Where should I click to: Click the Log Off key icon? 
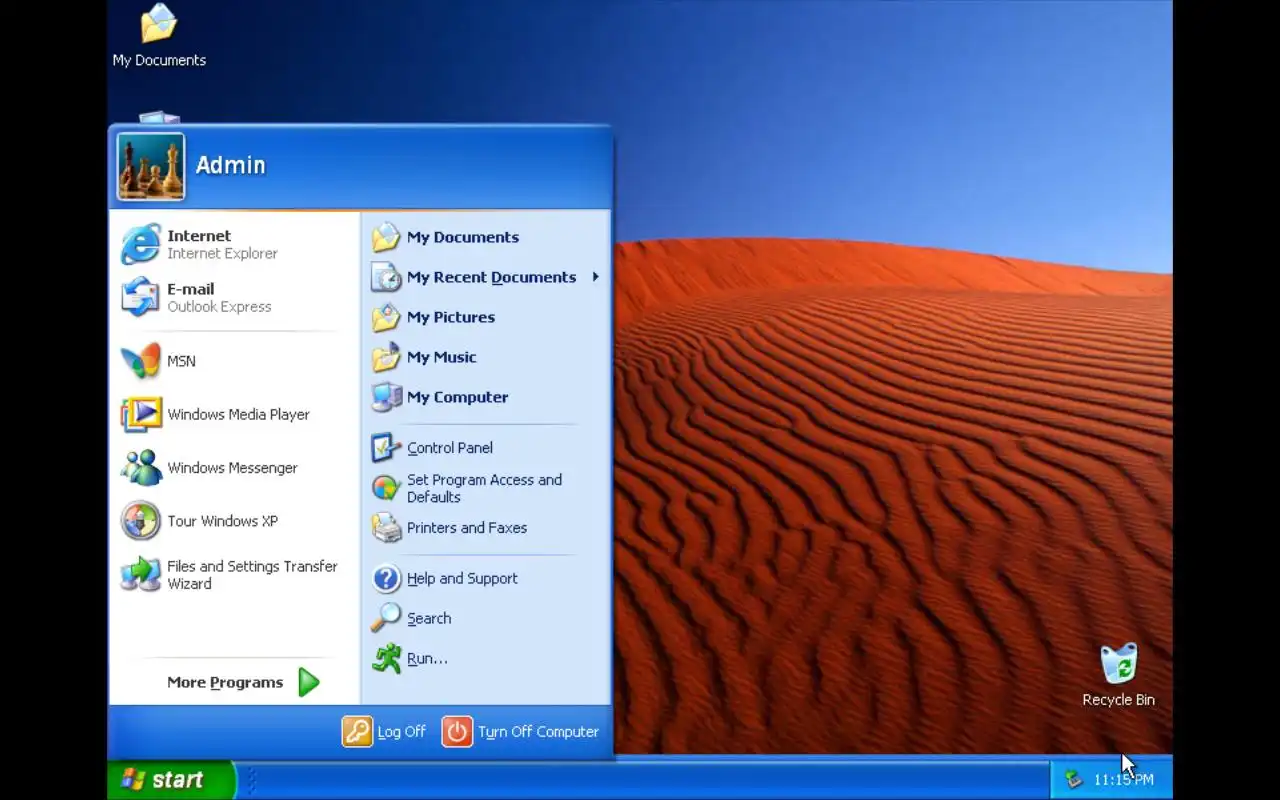[x=357, y=732]
